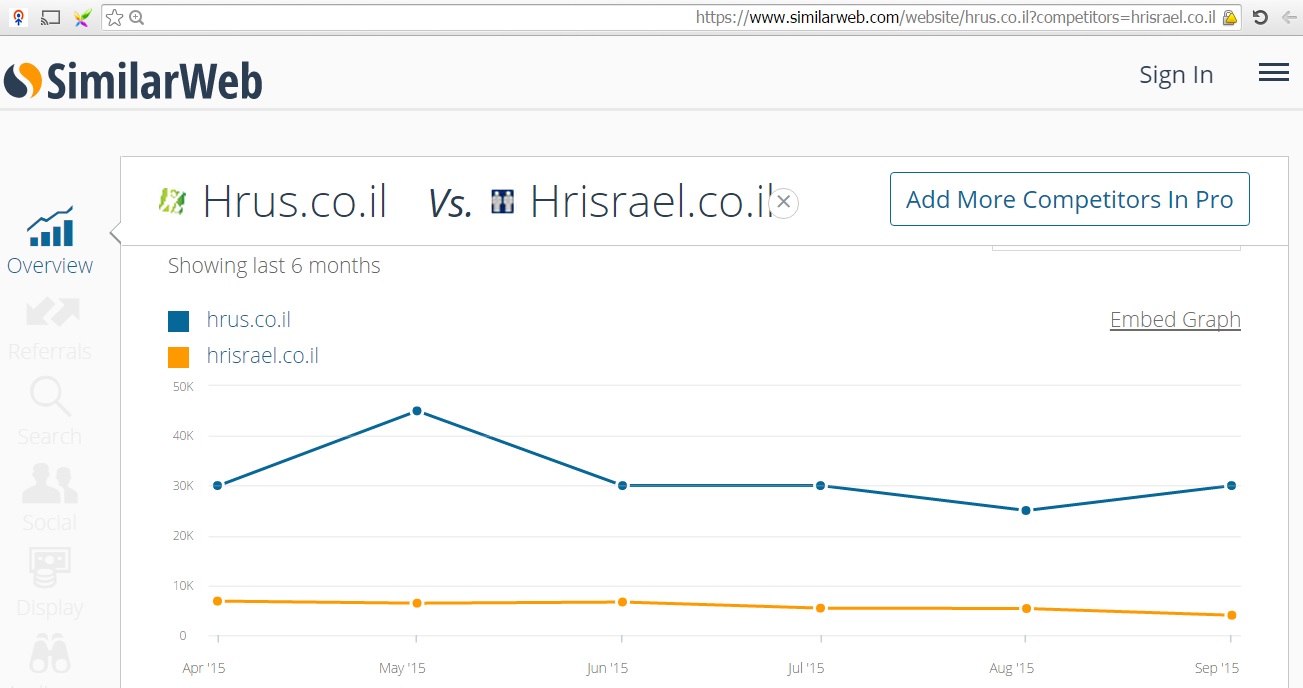The image size is (1303, 688).
Task: Click the zoom magnifier icon in address bar
Action: coord(137,17)
